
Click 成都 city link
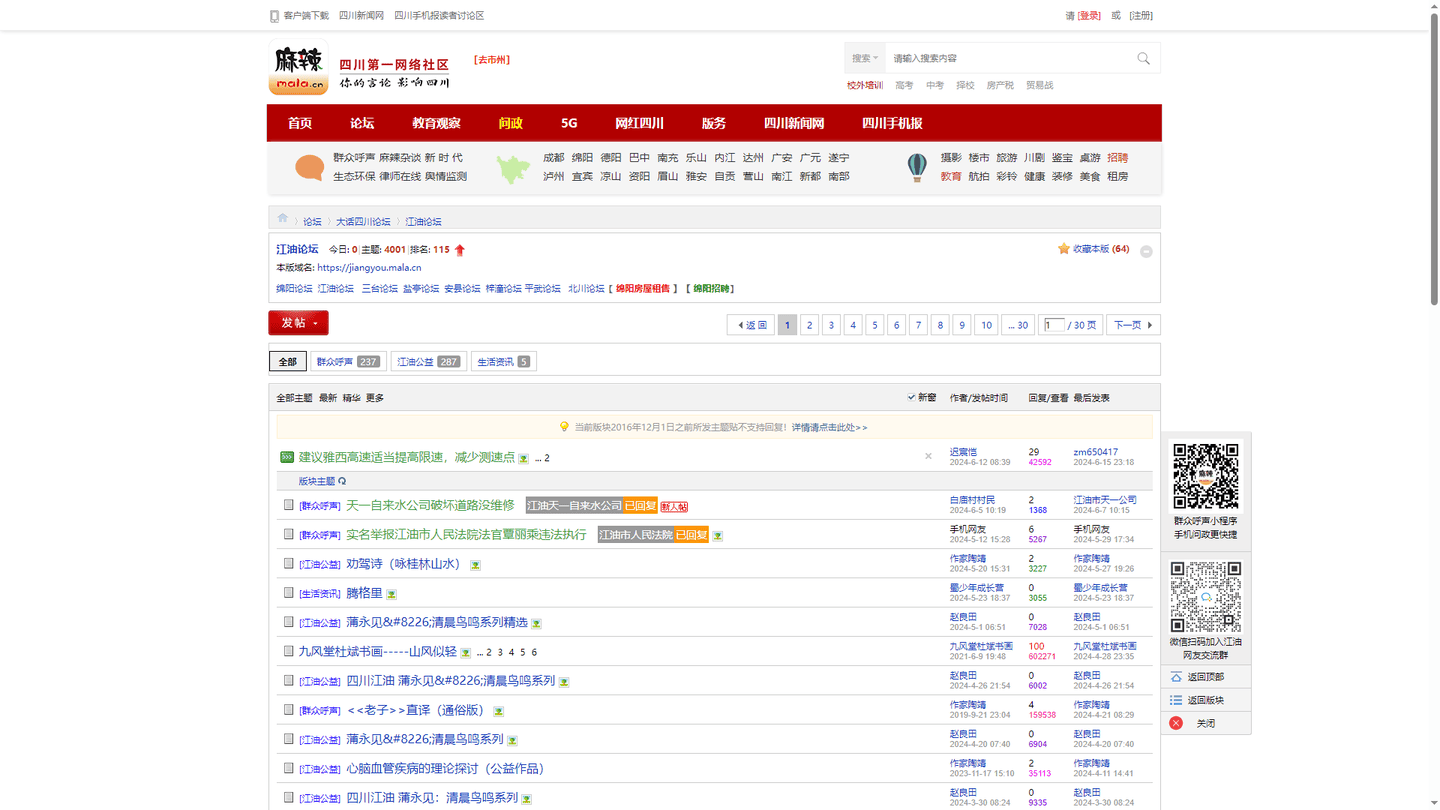point(553,158)
